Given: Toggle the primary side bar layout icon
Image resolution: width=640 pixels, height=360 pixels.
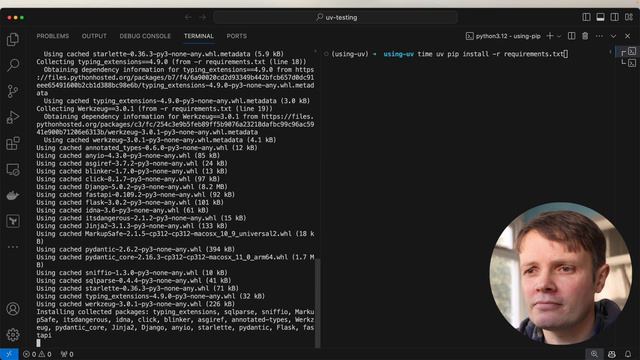Looking at the screenshot, I should [x=587, y=17].
